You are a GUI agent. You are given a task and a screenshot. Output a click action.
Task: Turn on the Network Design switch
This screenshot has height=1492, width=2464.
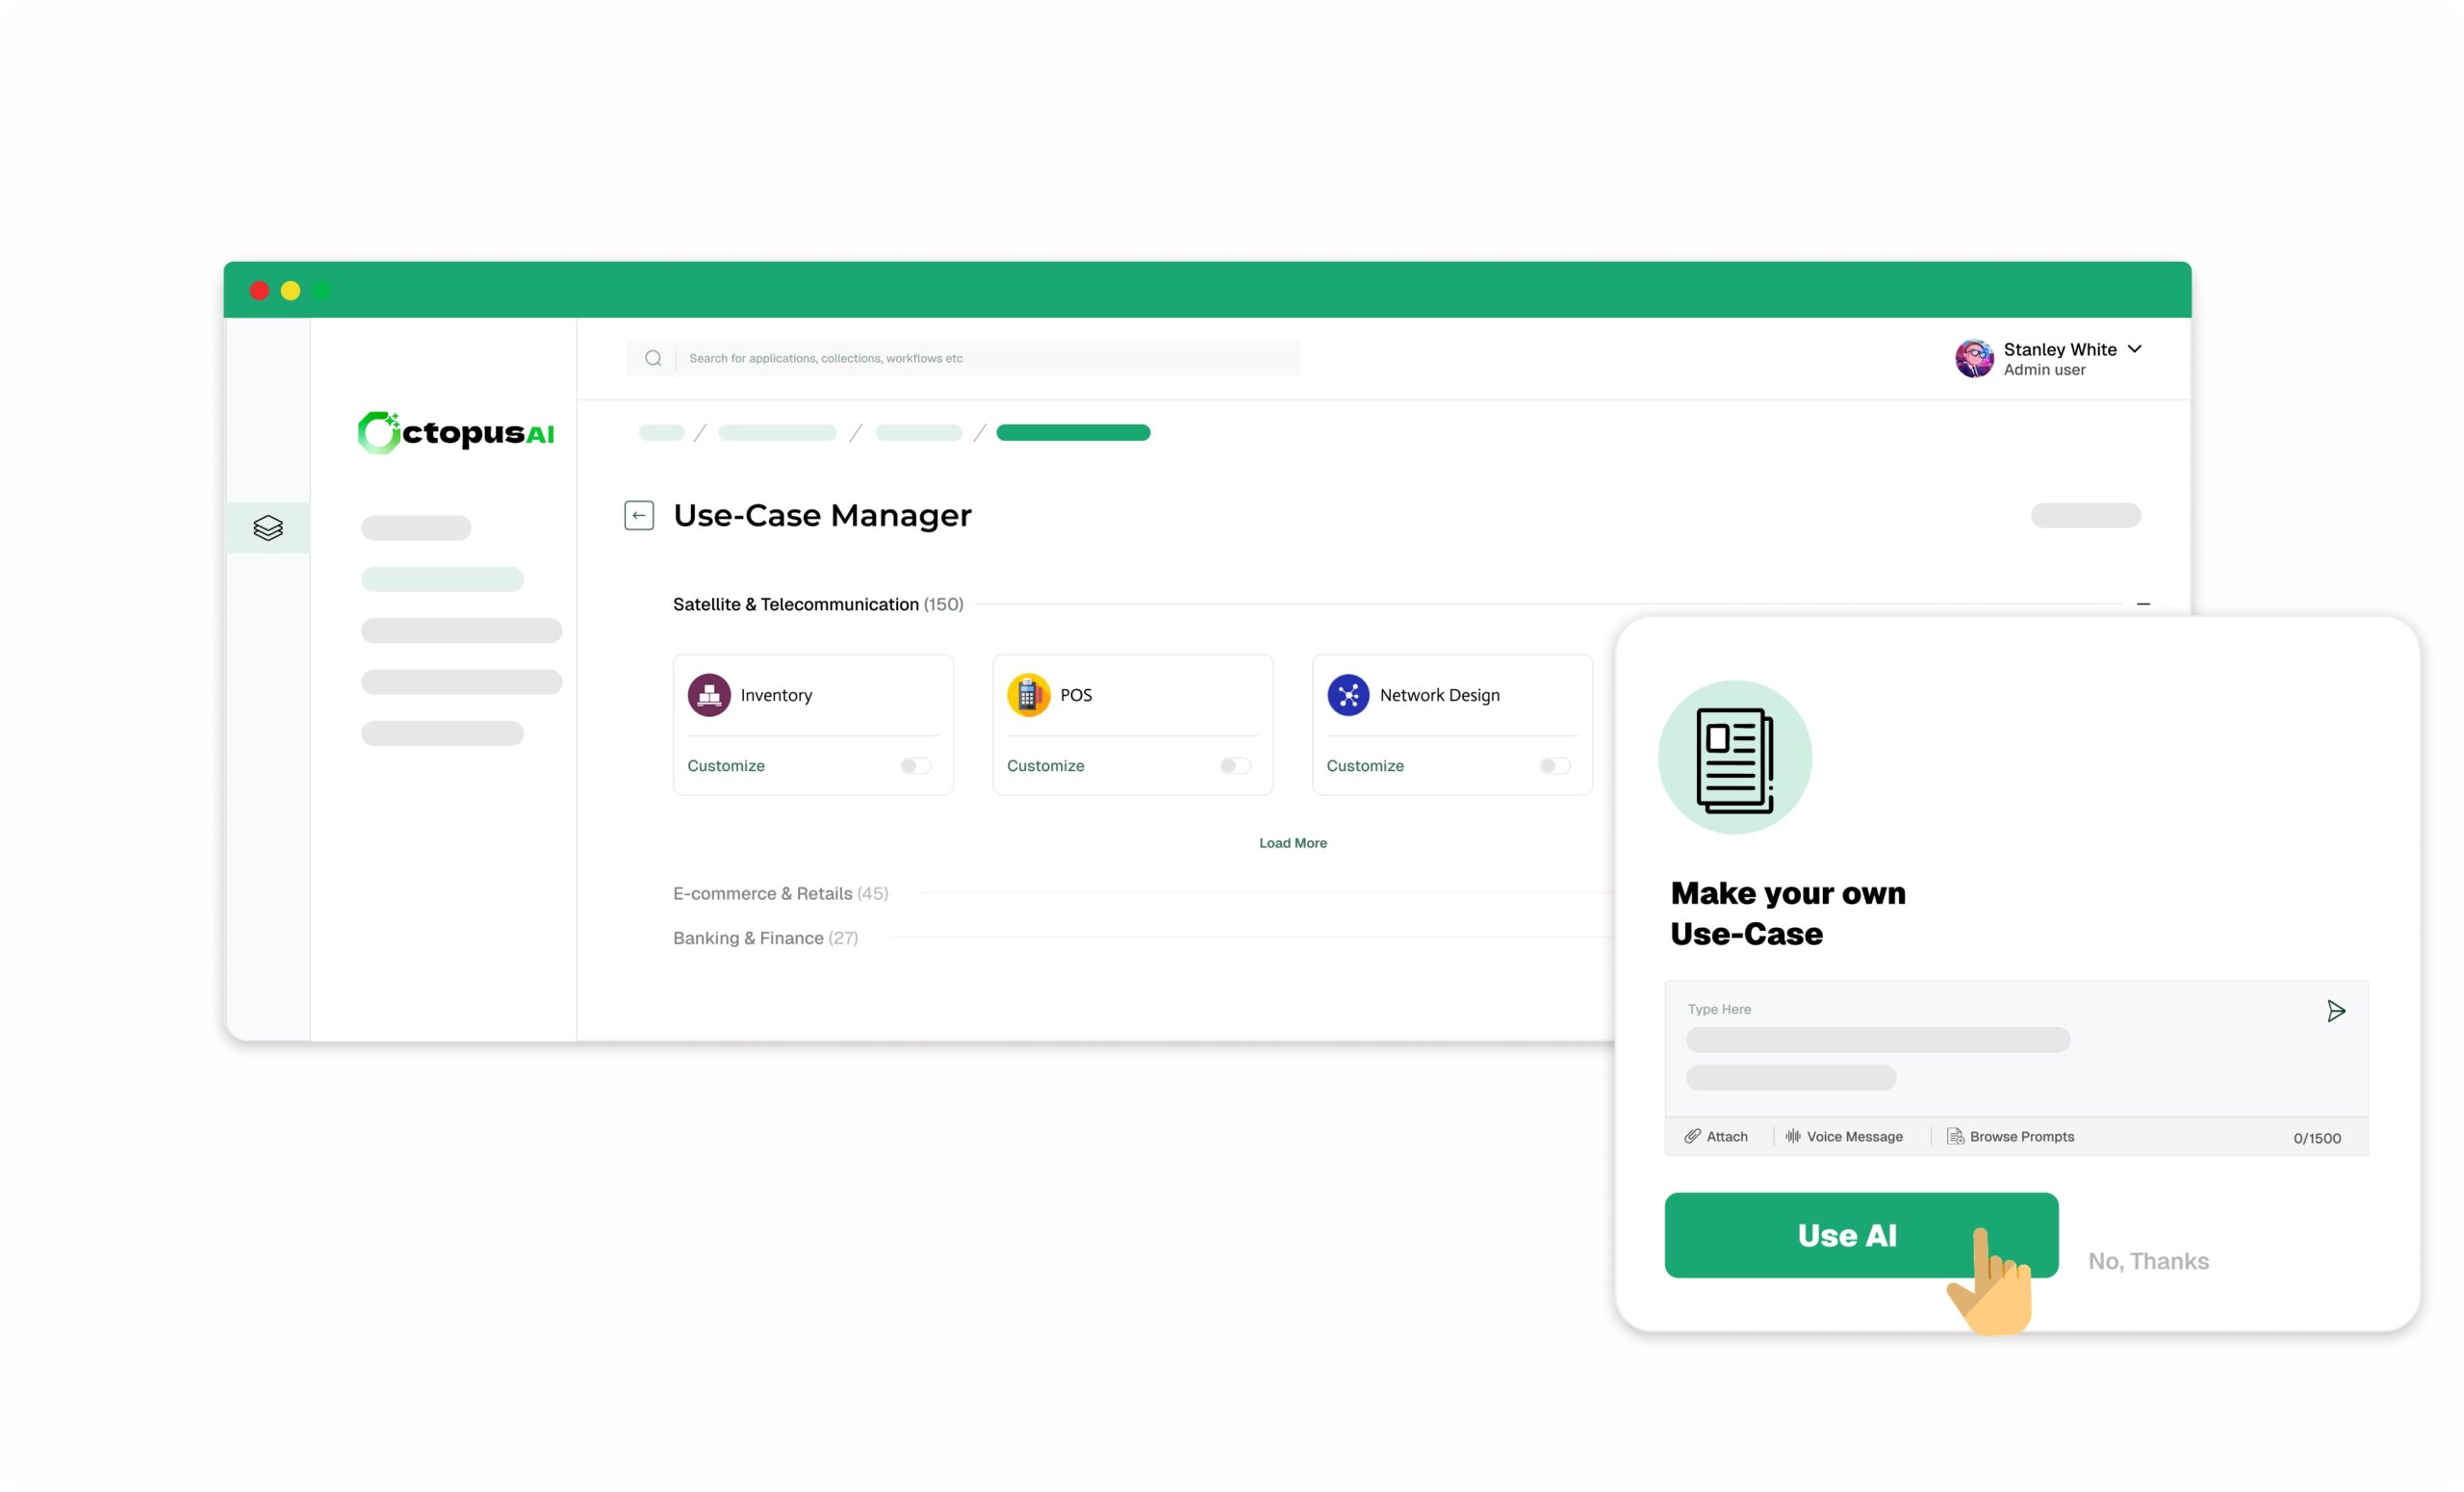1555,766
